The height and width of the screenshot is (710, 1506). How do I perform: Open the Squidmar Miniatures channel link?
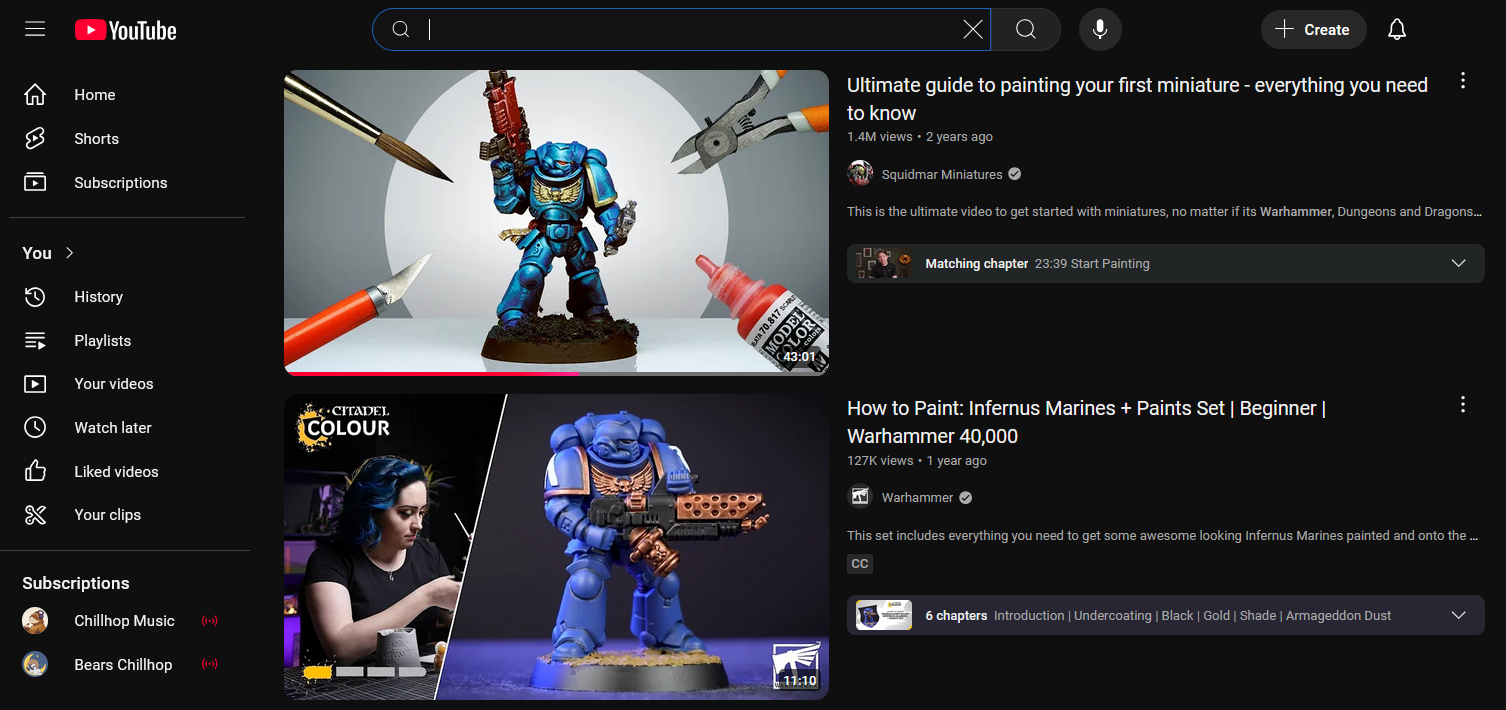coord(941,173)
